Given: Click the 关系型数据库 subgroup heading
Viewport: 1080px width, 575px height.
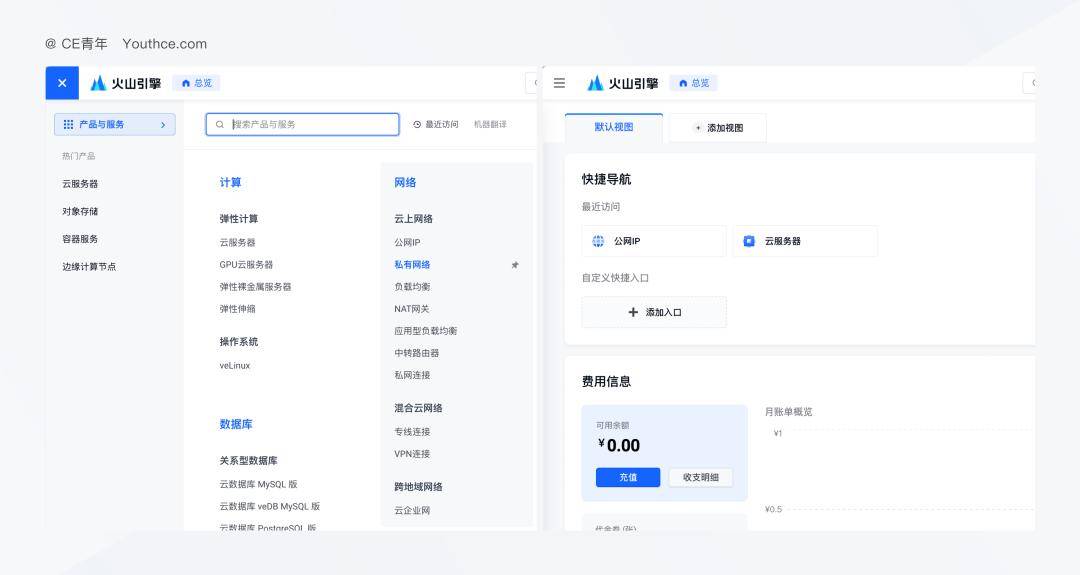Looking at the screenshot, I should [x=248, y=461].
